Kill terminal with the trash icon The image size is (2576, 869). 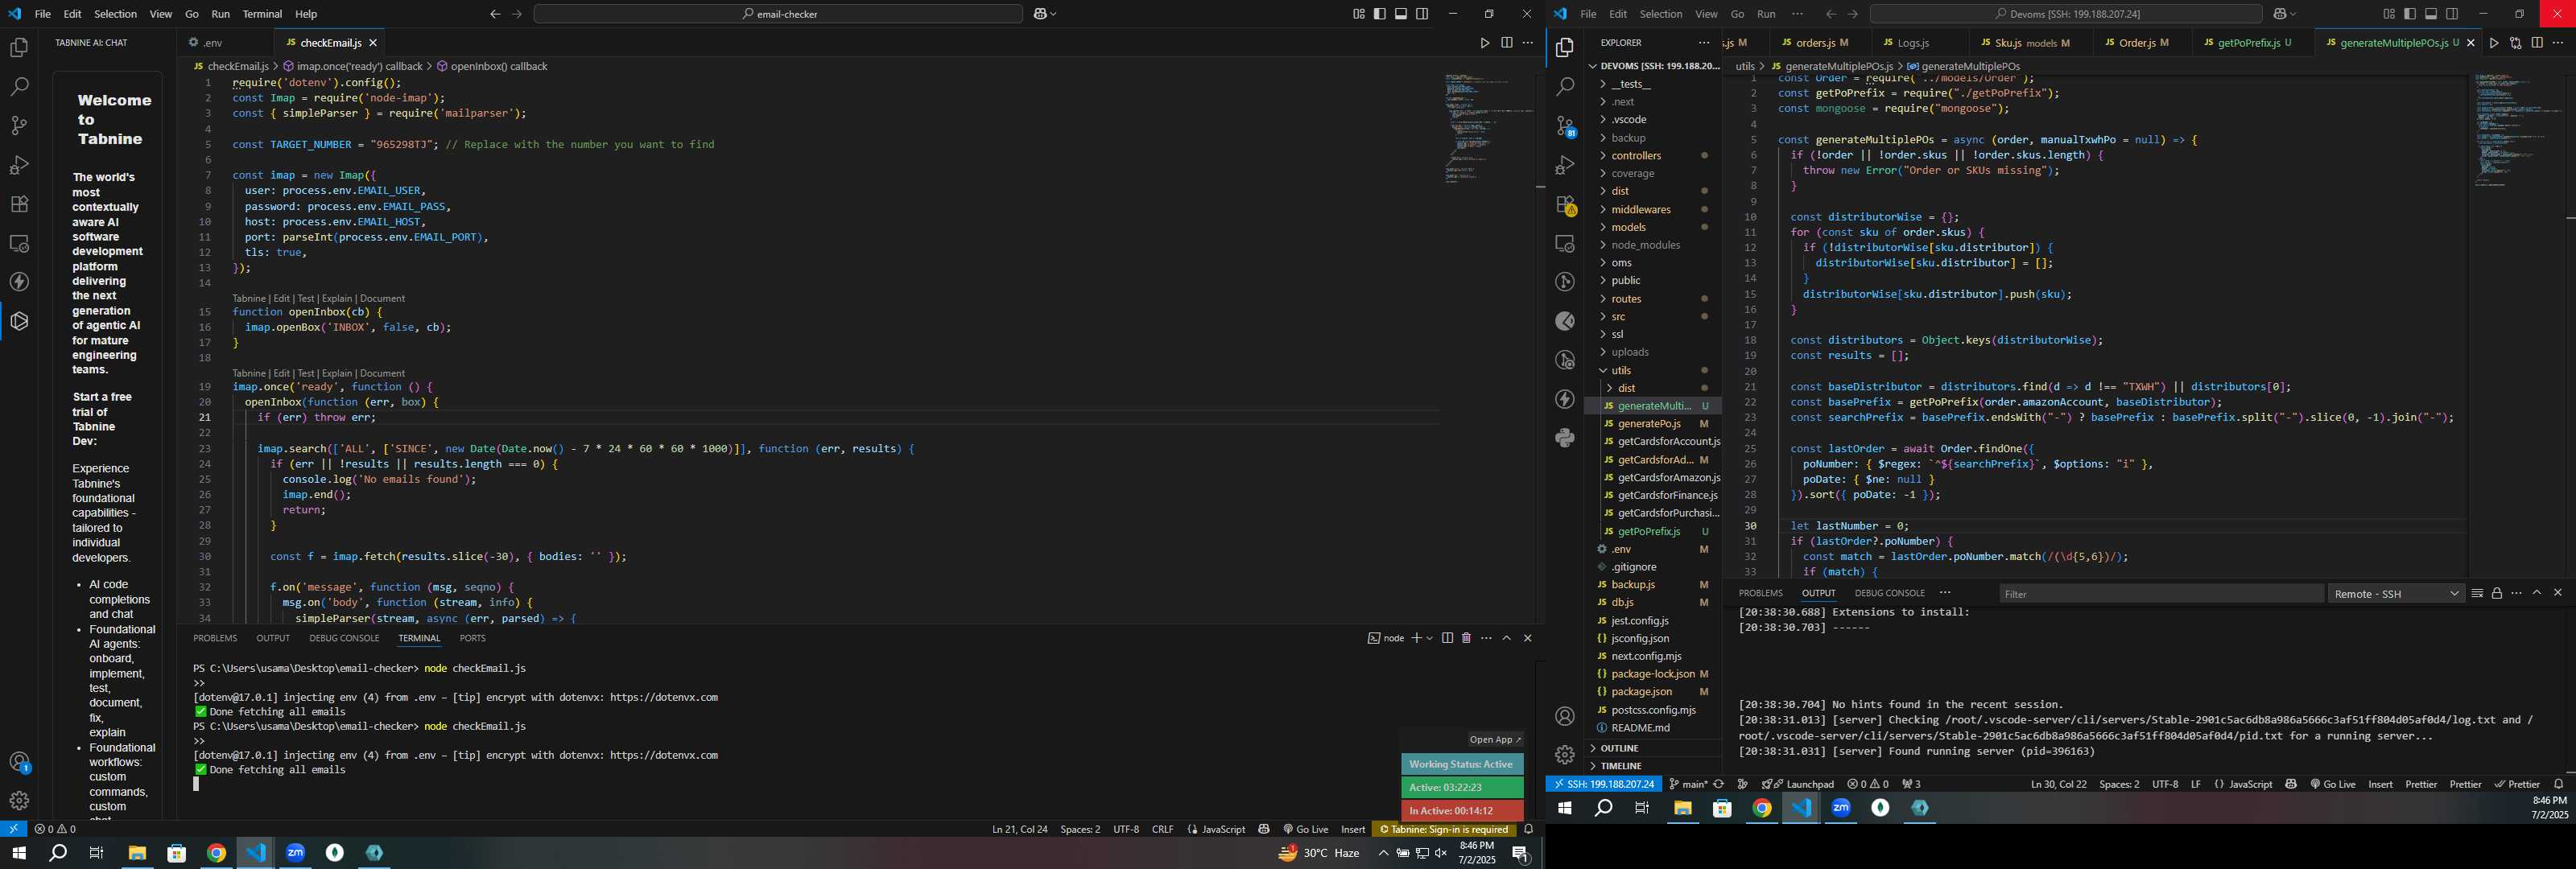(x=1466, y=638)
